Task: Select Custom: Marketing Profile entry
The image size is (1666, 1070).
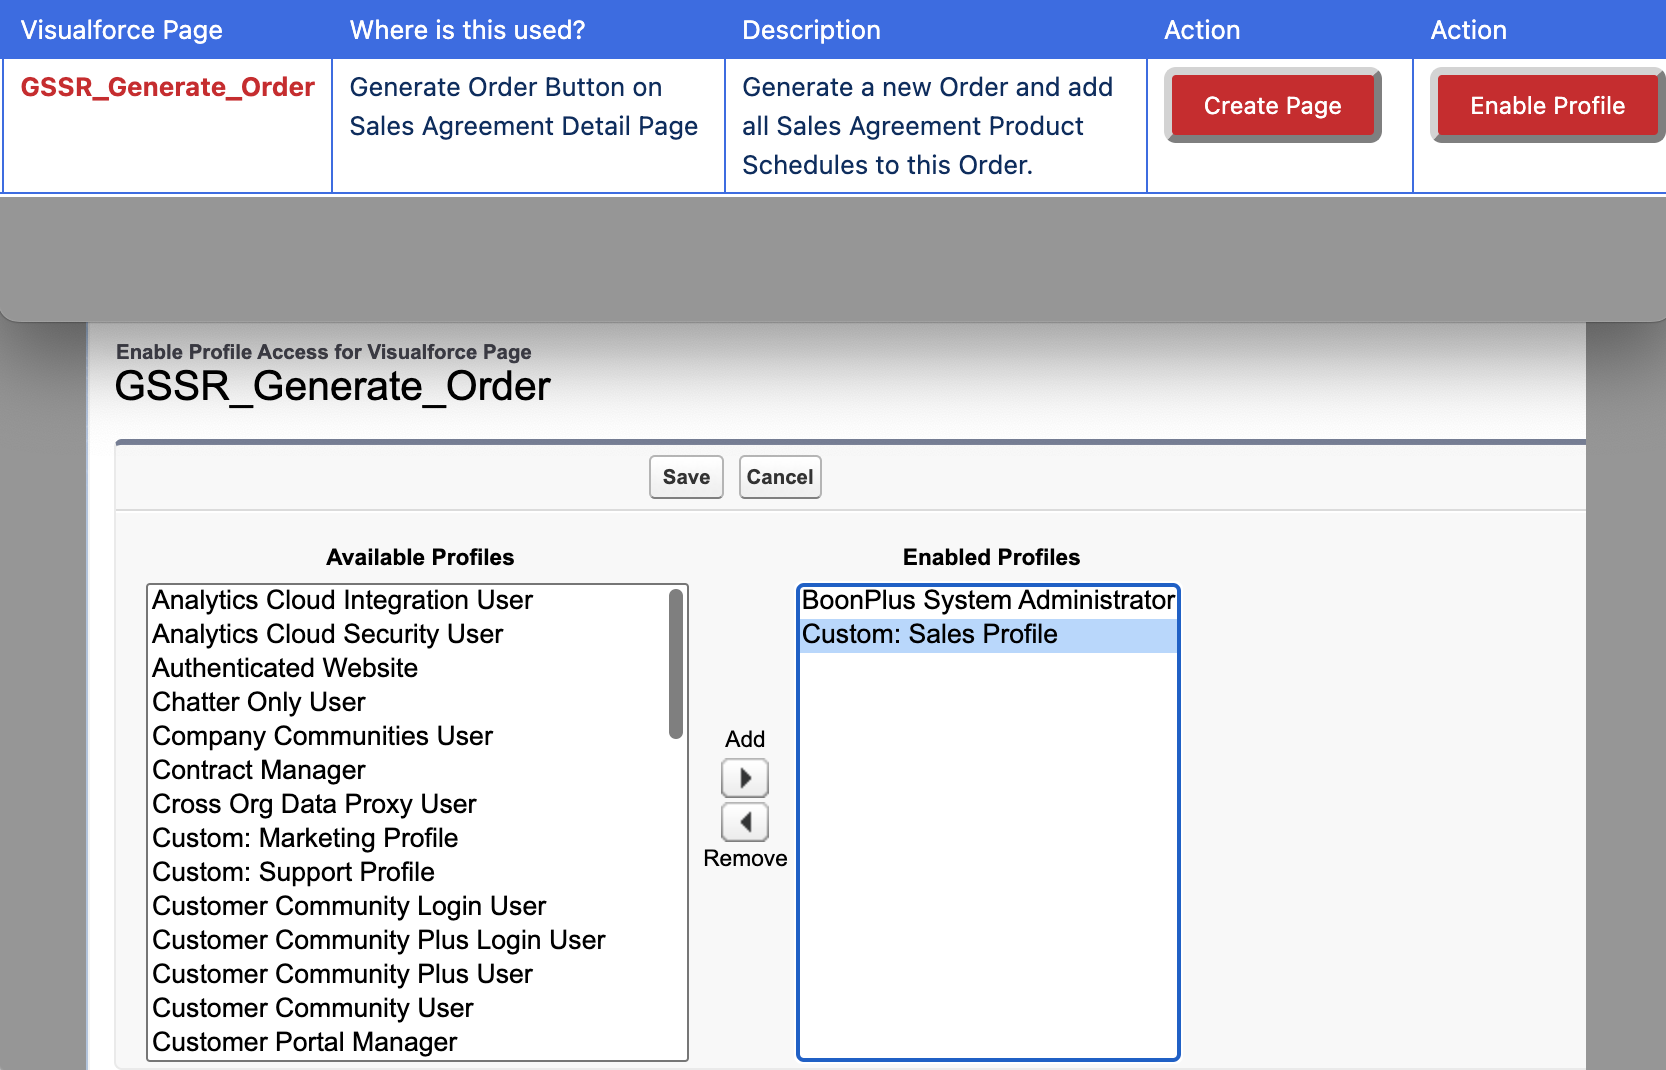Action: pyautogui.click(x=305, y=838)
